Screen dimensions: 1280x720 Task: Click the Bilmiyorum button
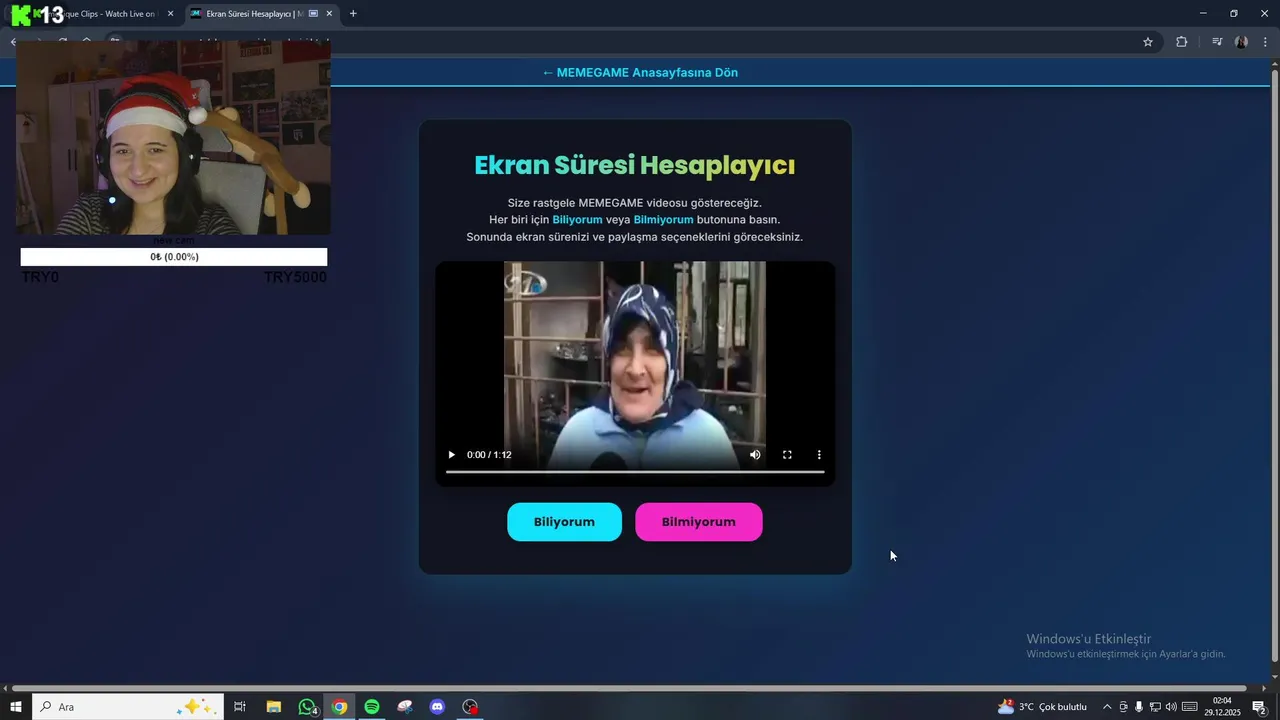[x=698, y=522]
